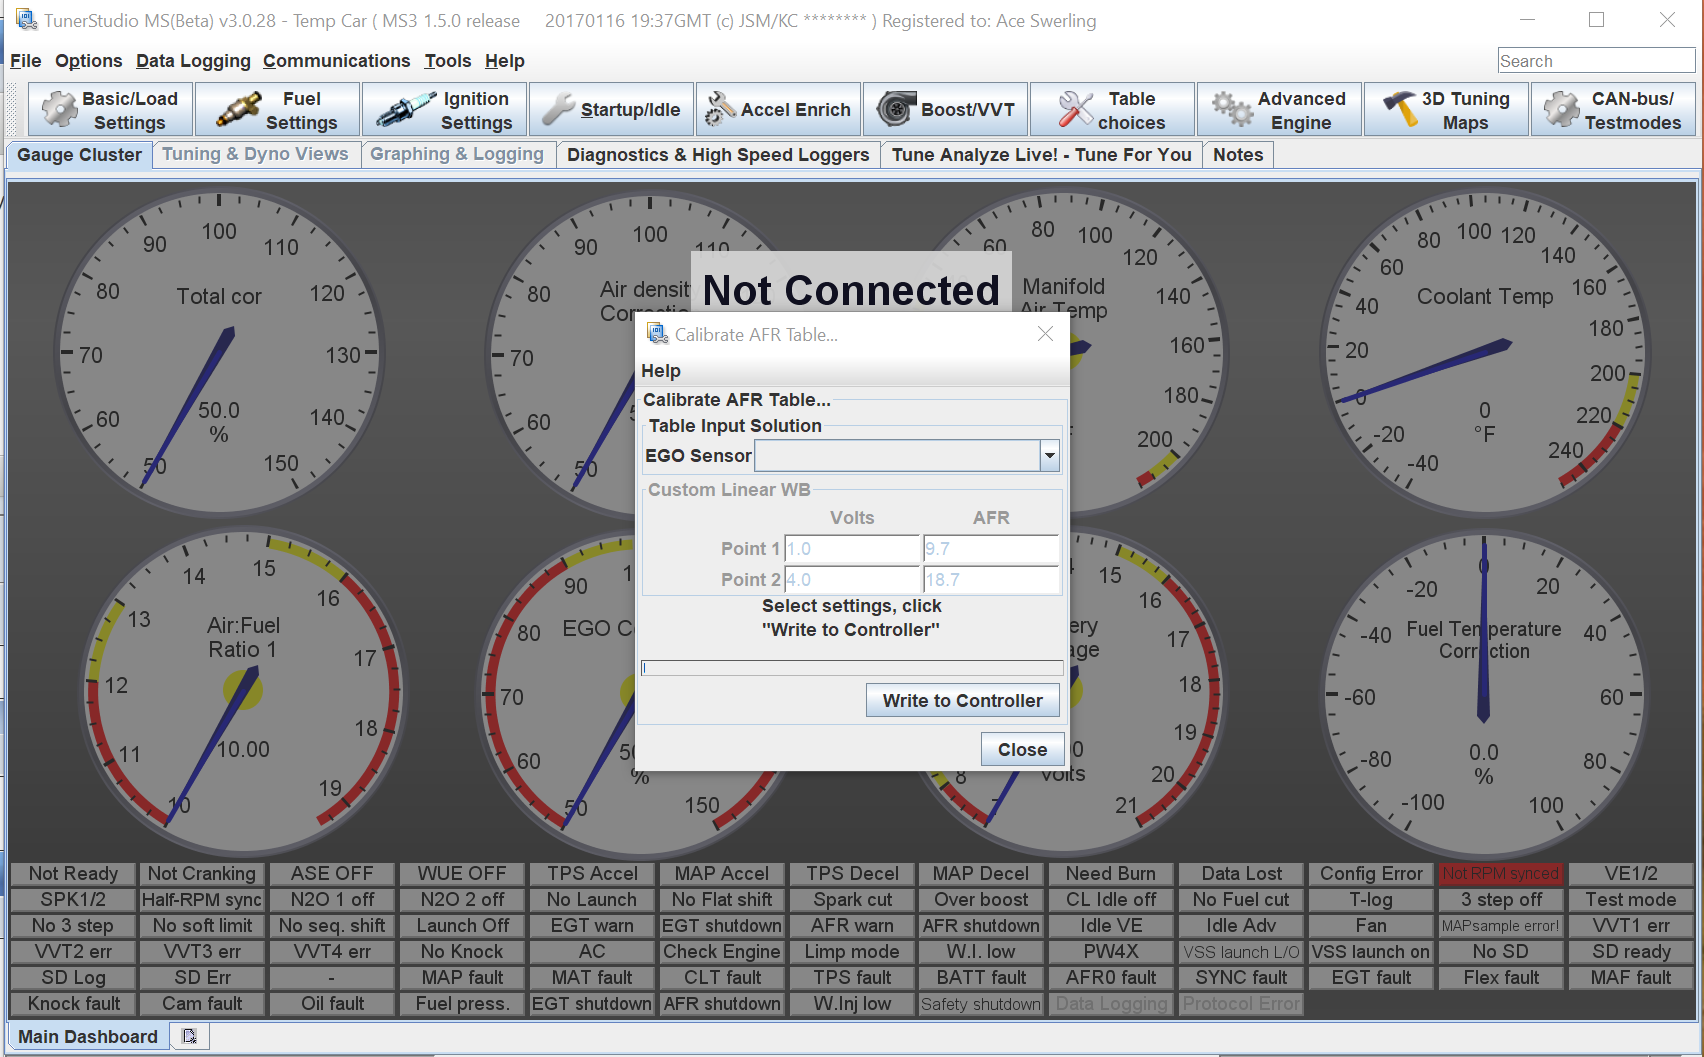Open Table choices toolbar button
This screenshot has height=1057, width=1704.
[1112, 110]
